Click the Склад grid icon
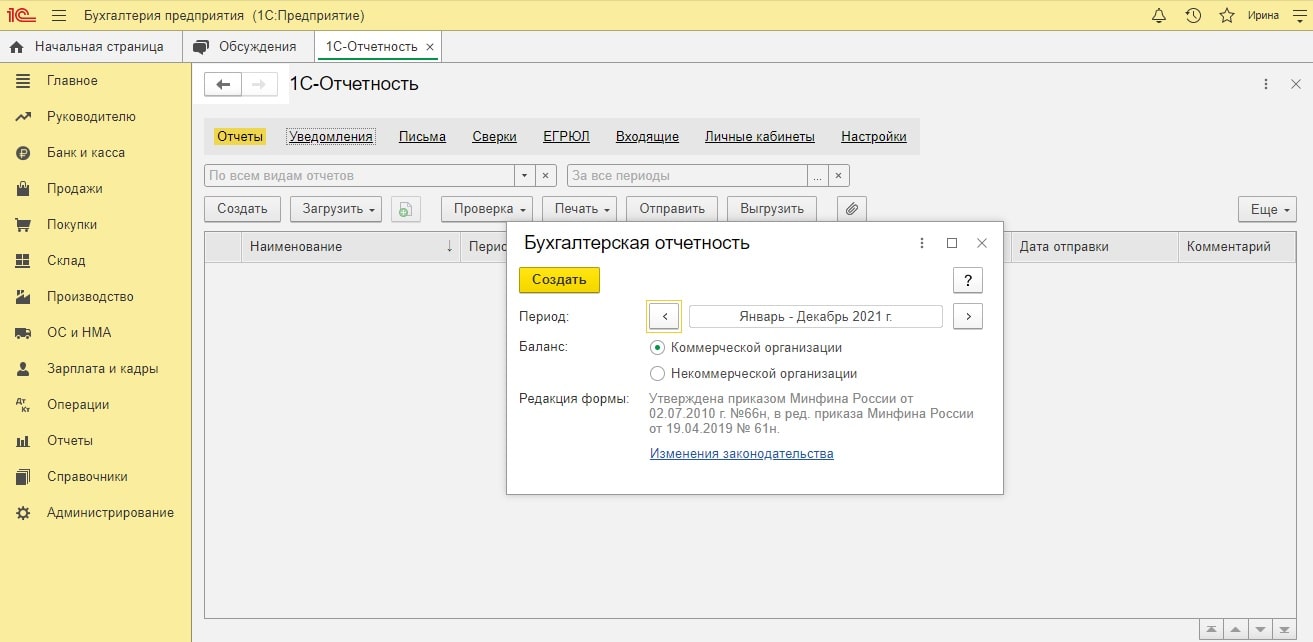This screenshot has height=642, width=1313. pos(24,261)
